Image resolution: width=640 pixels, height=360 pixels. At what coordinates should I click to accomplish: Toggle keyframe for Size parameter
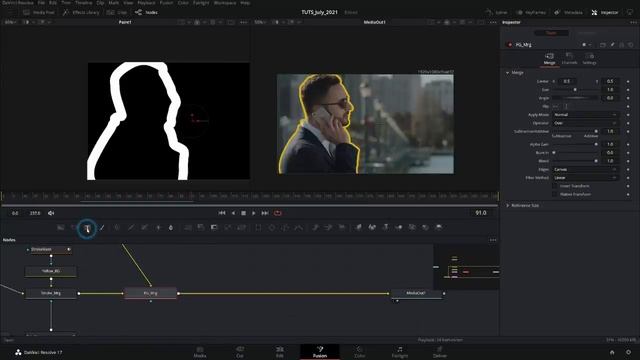point(628,90)
